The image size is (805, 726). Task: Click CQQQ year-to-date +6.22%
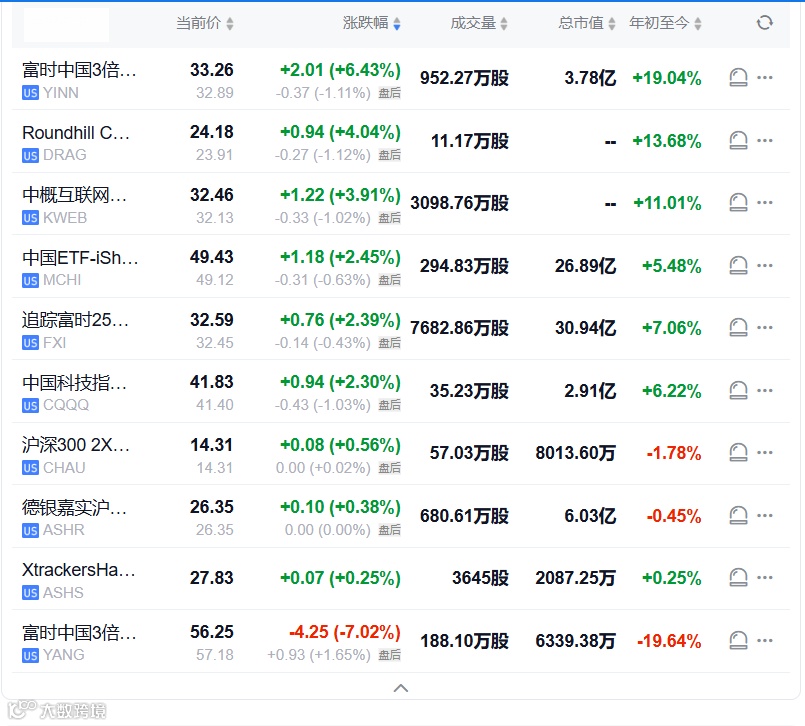(672, 391)
